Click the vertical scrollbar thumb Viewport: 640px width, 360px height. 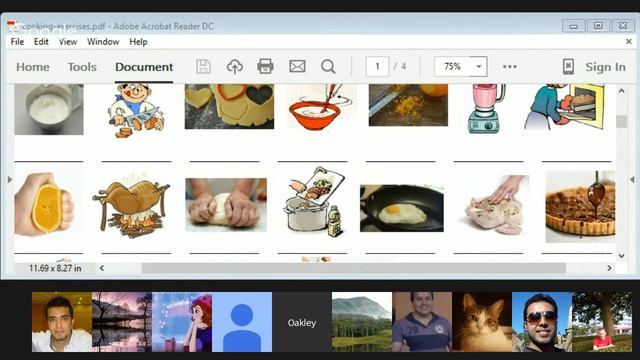point(621,121)
